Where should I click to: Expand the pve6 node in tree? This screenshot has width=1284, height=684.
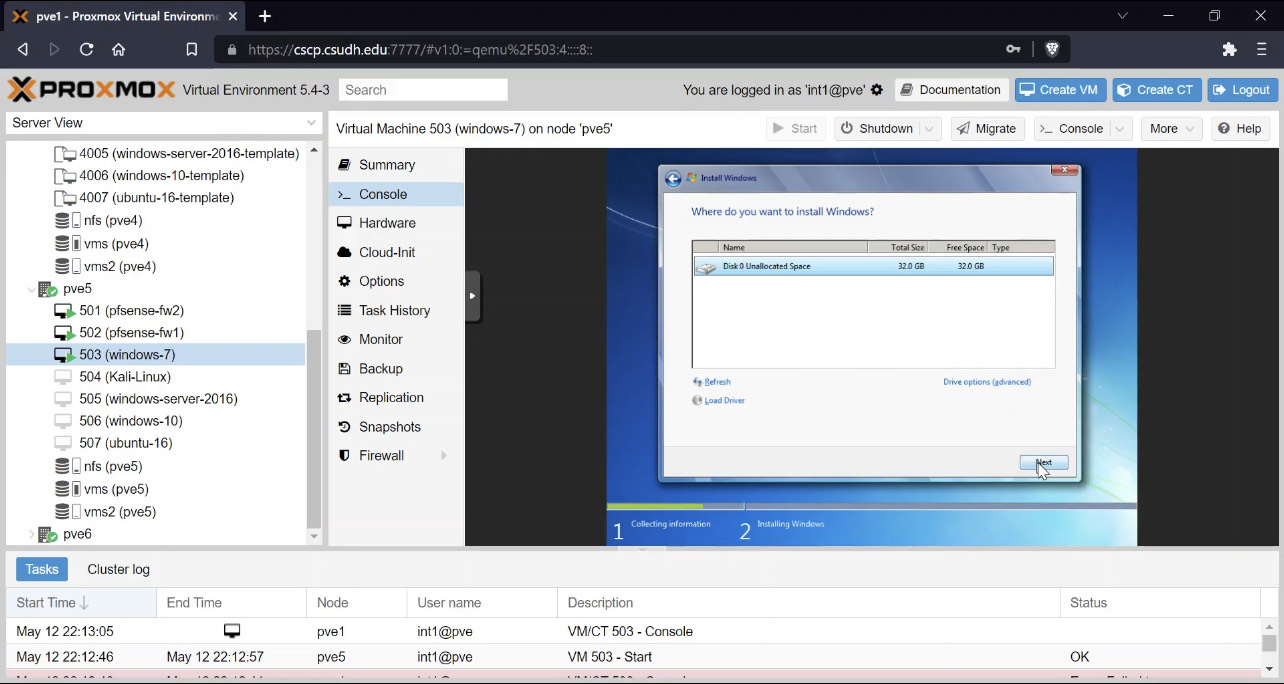32,535
